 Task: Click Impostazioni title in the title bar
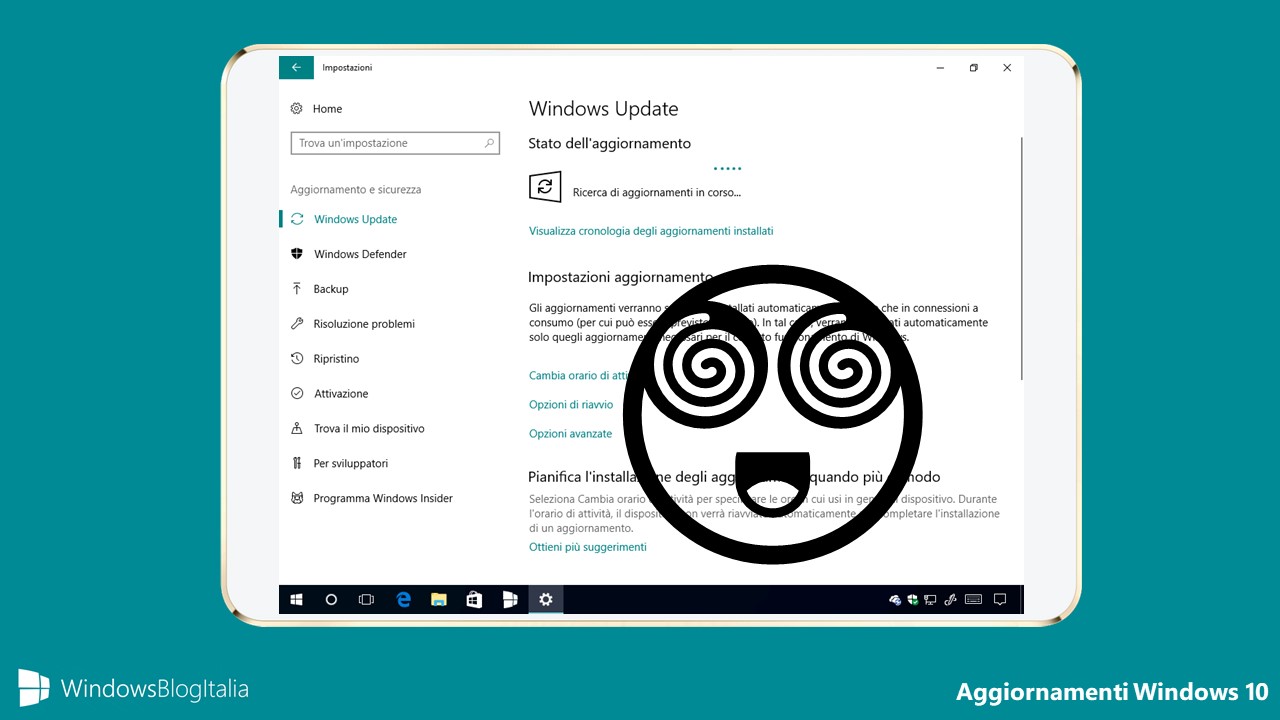pyautogui.click(x=347, y=68)
